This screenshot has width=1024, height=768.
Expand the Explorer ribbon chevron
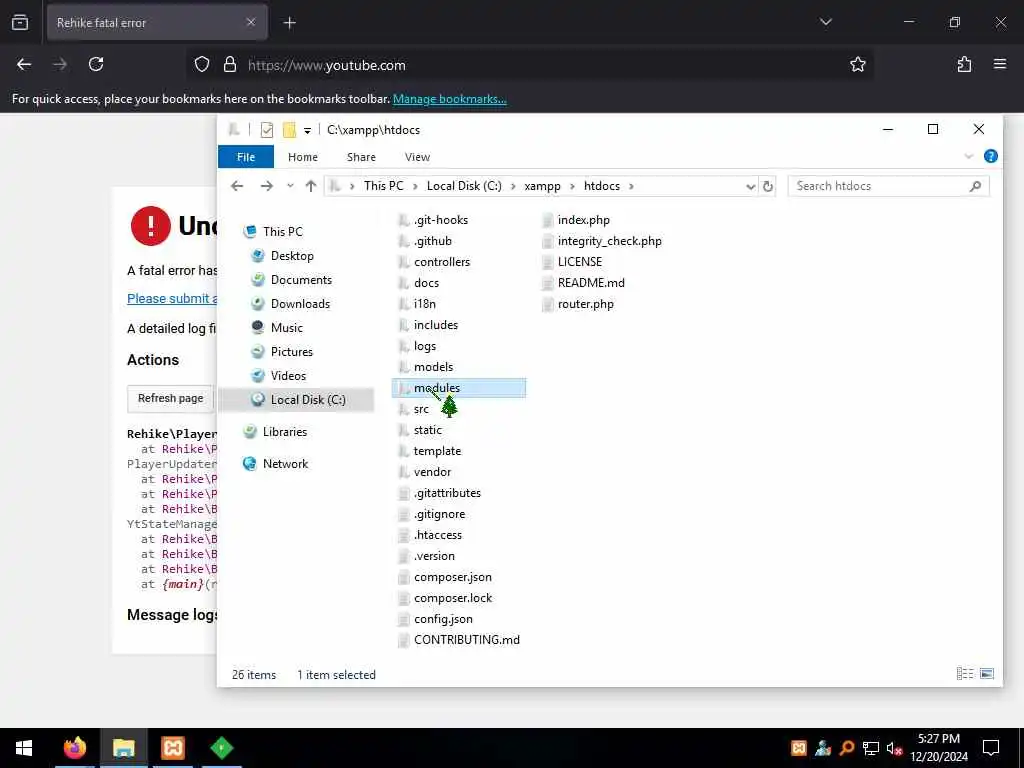[x=968, y=156]
